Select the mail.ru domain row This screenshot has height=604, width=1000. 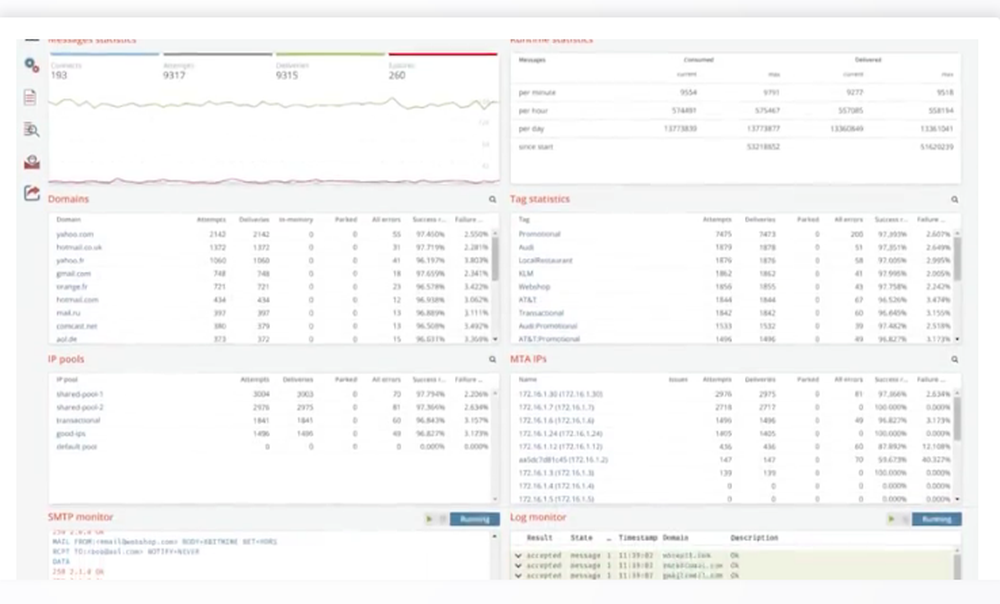(272, 313)
